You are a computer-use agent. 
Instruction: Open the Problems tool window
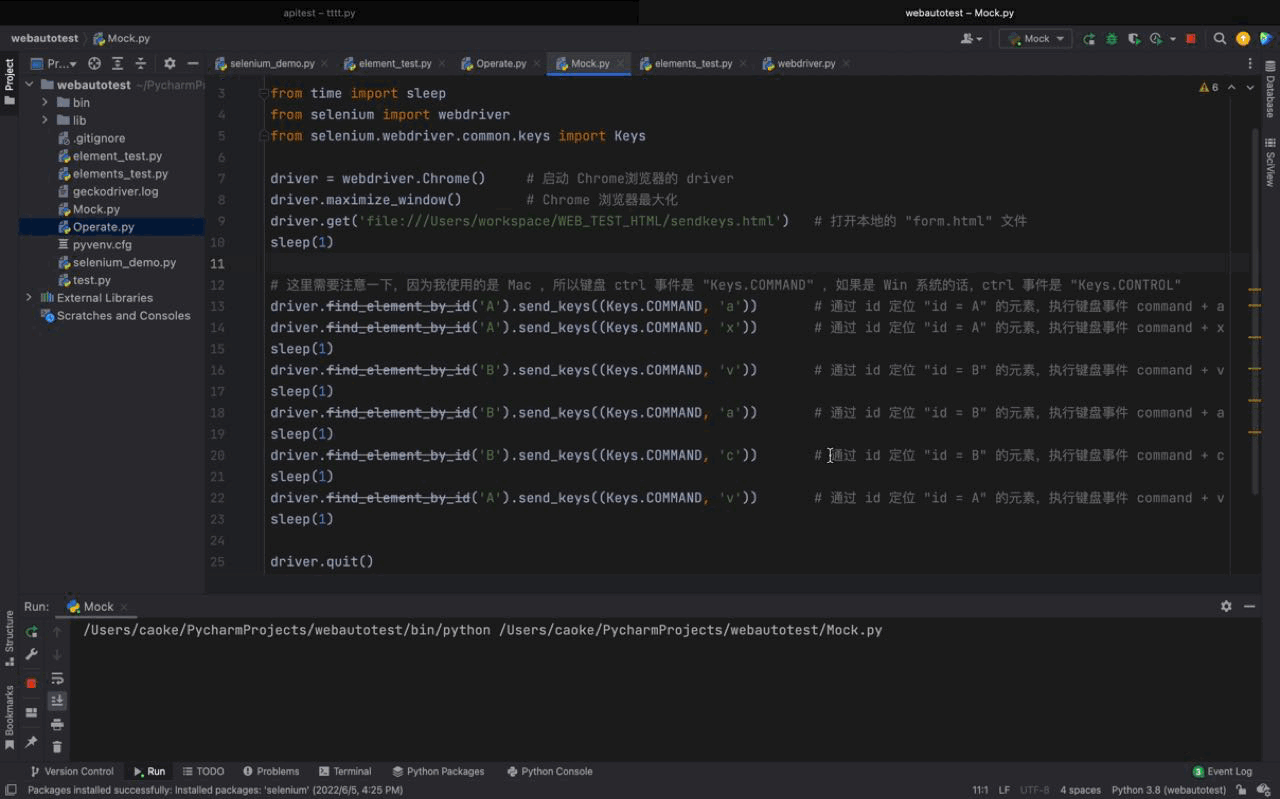pos(270,771)
